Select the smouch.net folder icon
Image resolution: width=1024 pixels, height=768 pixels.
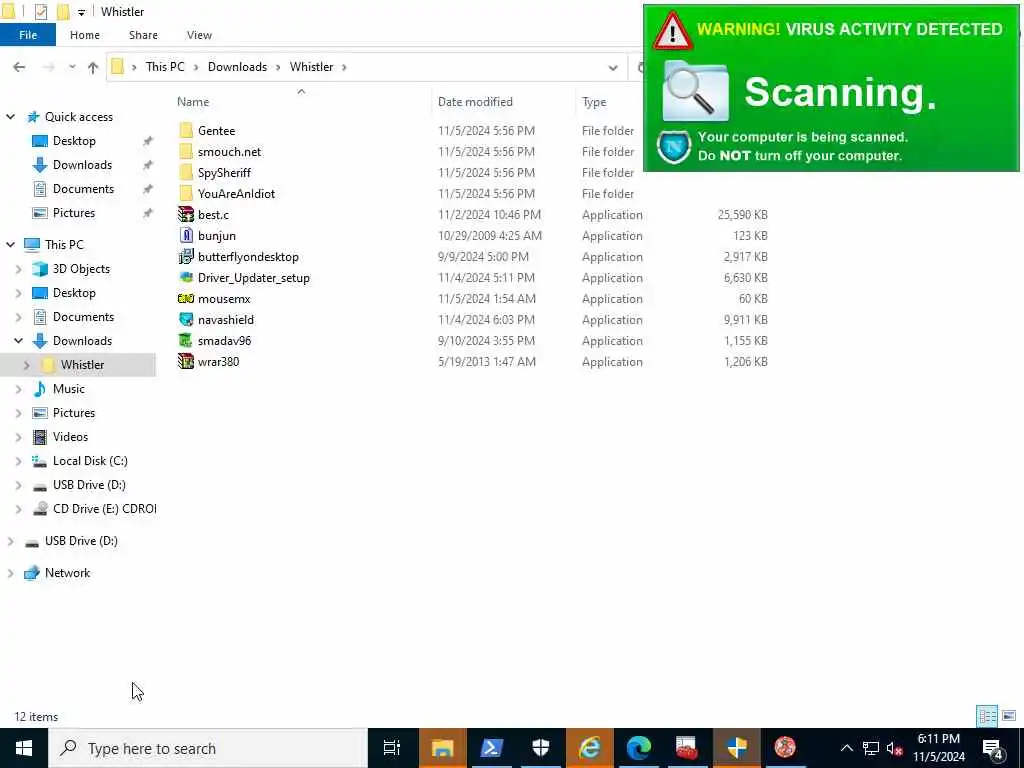click(186, 152)
